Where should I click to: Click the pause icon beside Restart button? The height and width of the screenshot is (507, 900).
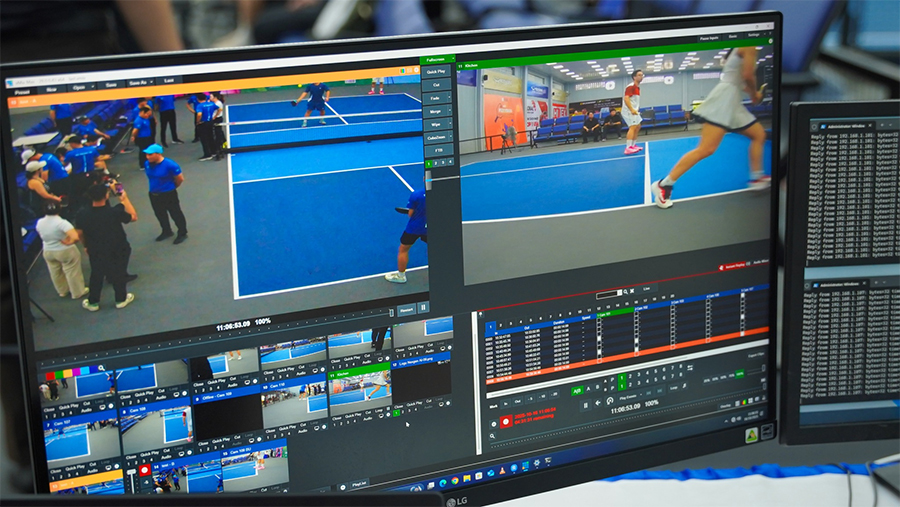pos(423,309)
